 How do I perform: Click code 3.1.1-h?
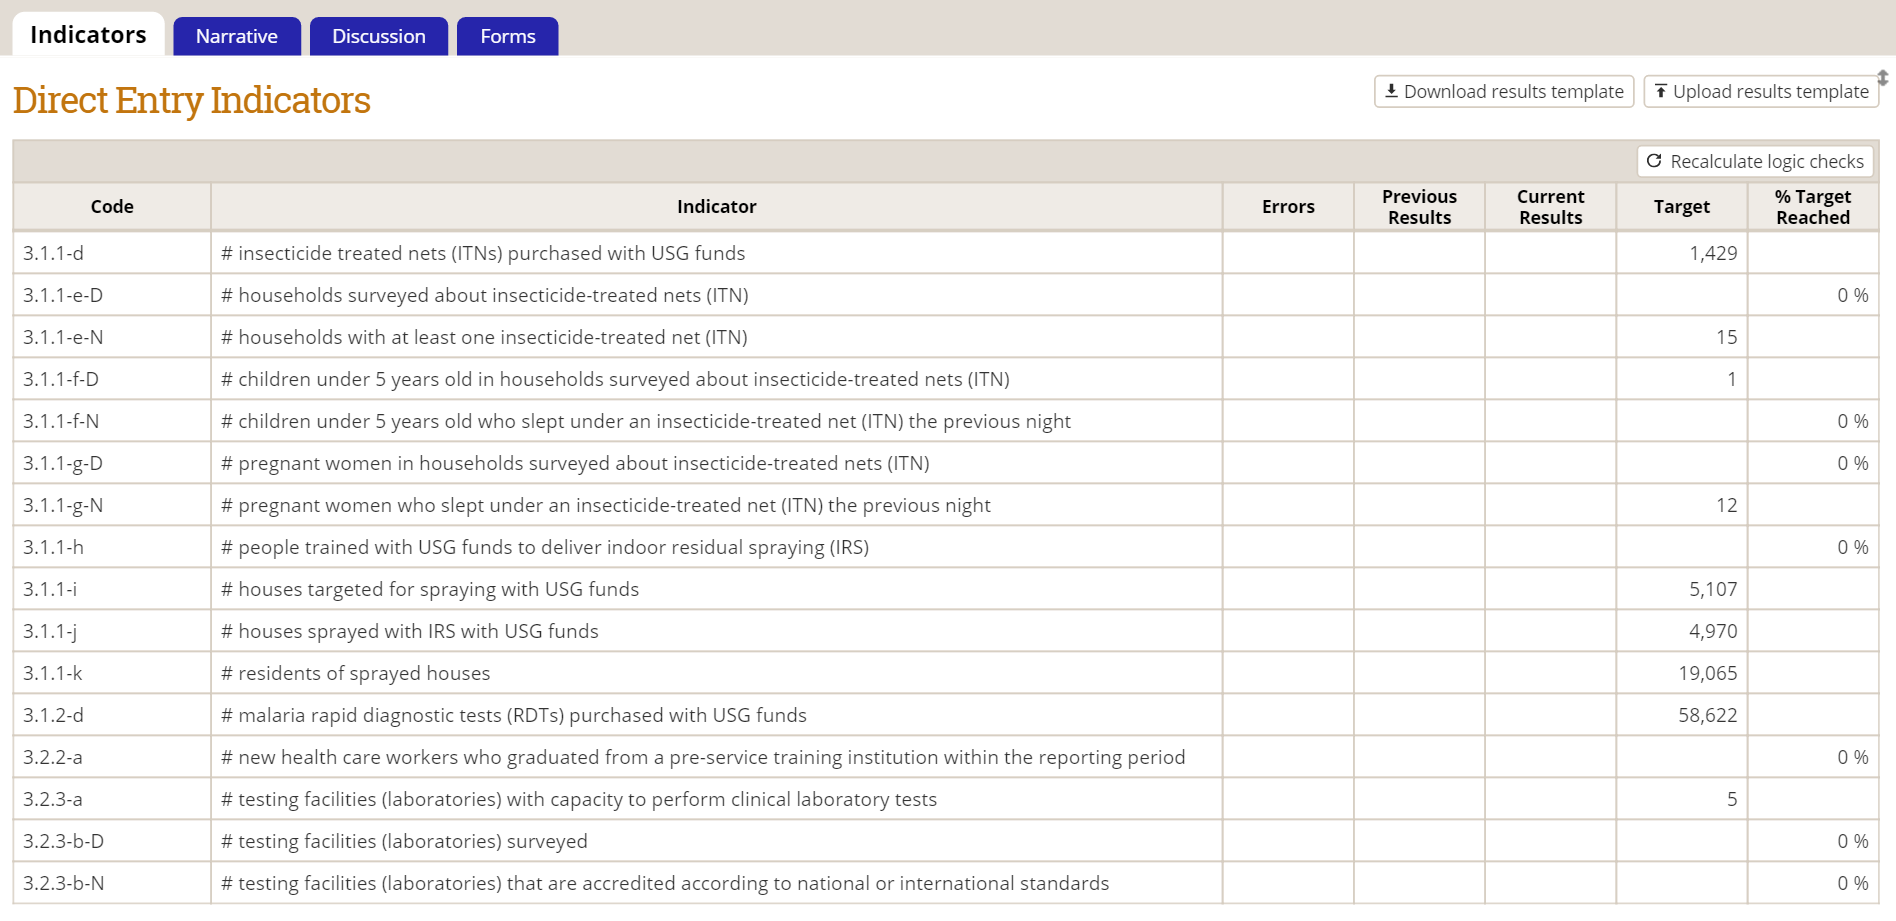54,547
